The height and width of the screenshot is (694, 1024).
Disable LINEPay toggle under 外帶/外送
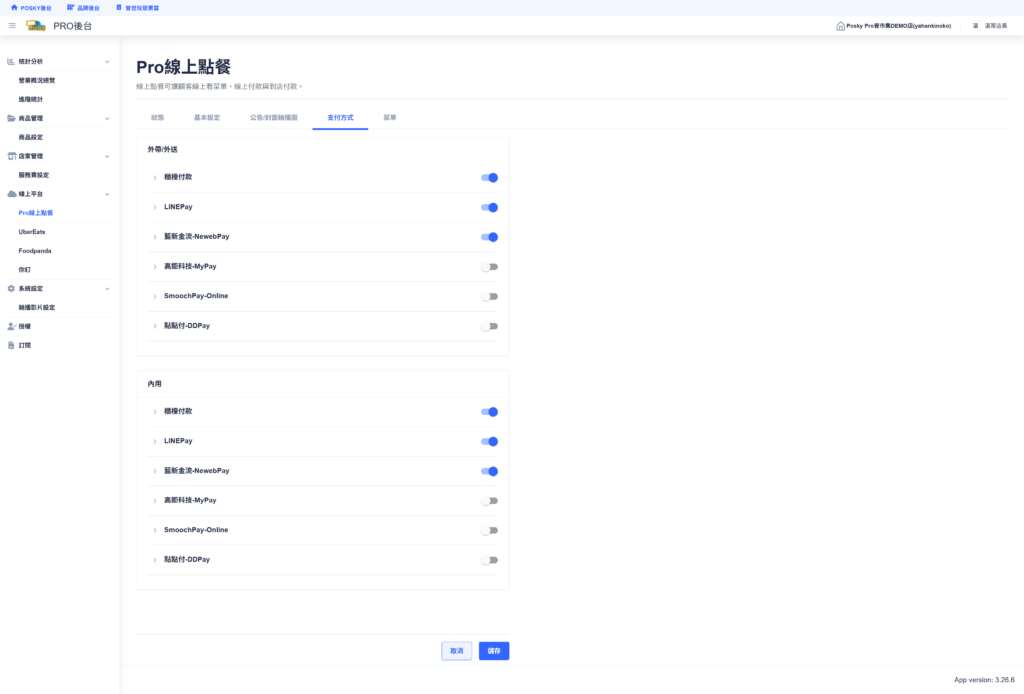[489, 208]
